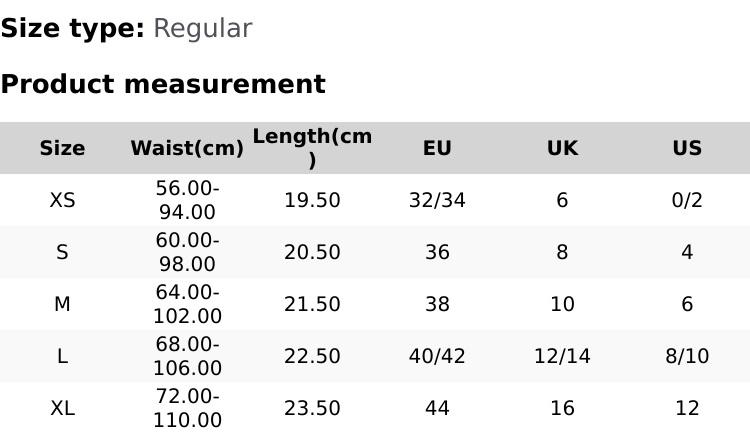Click the EU size 40/42 cell
This screenshot has width=750, height=434.
(x=437, y=356)
